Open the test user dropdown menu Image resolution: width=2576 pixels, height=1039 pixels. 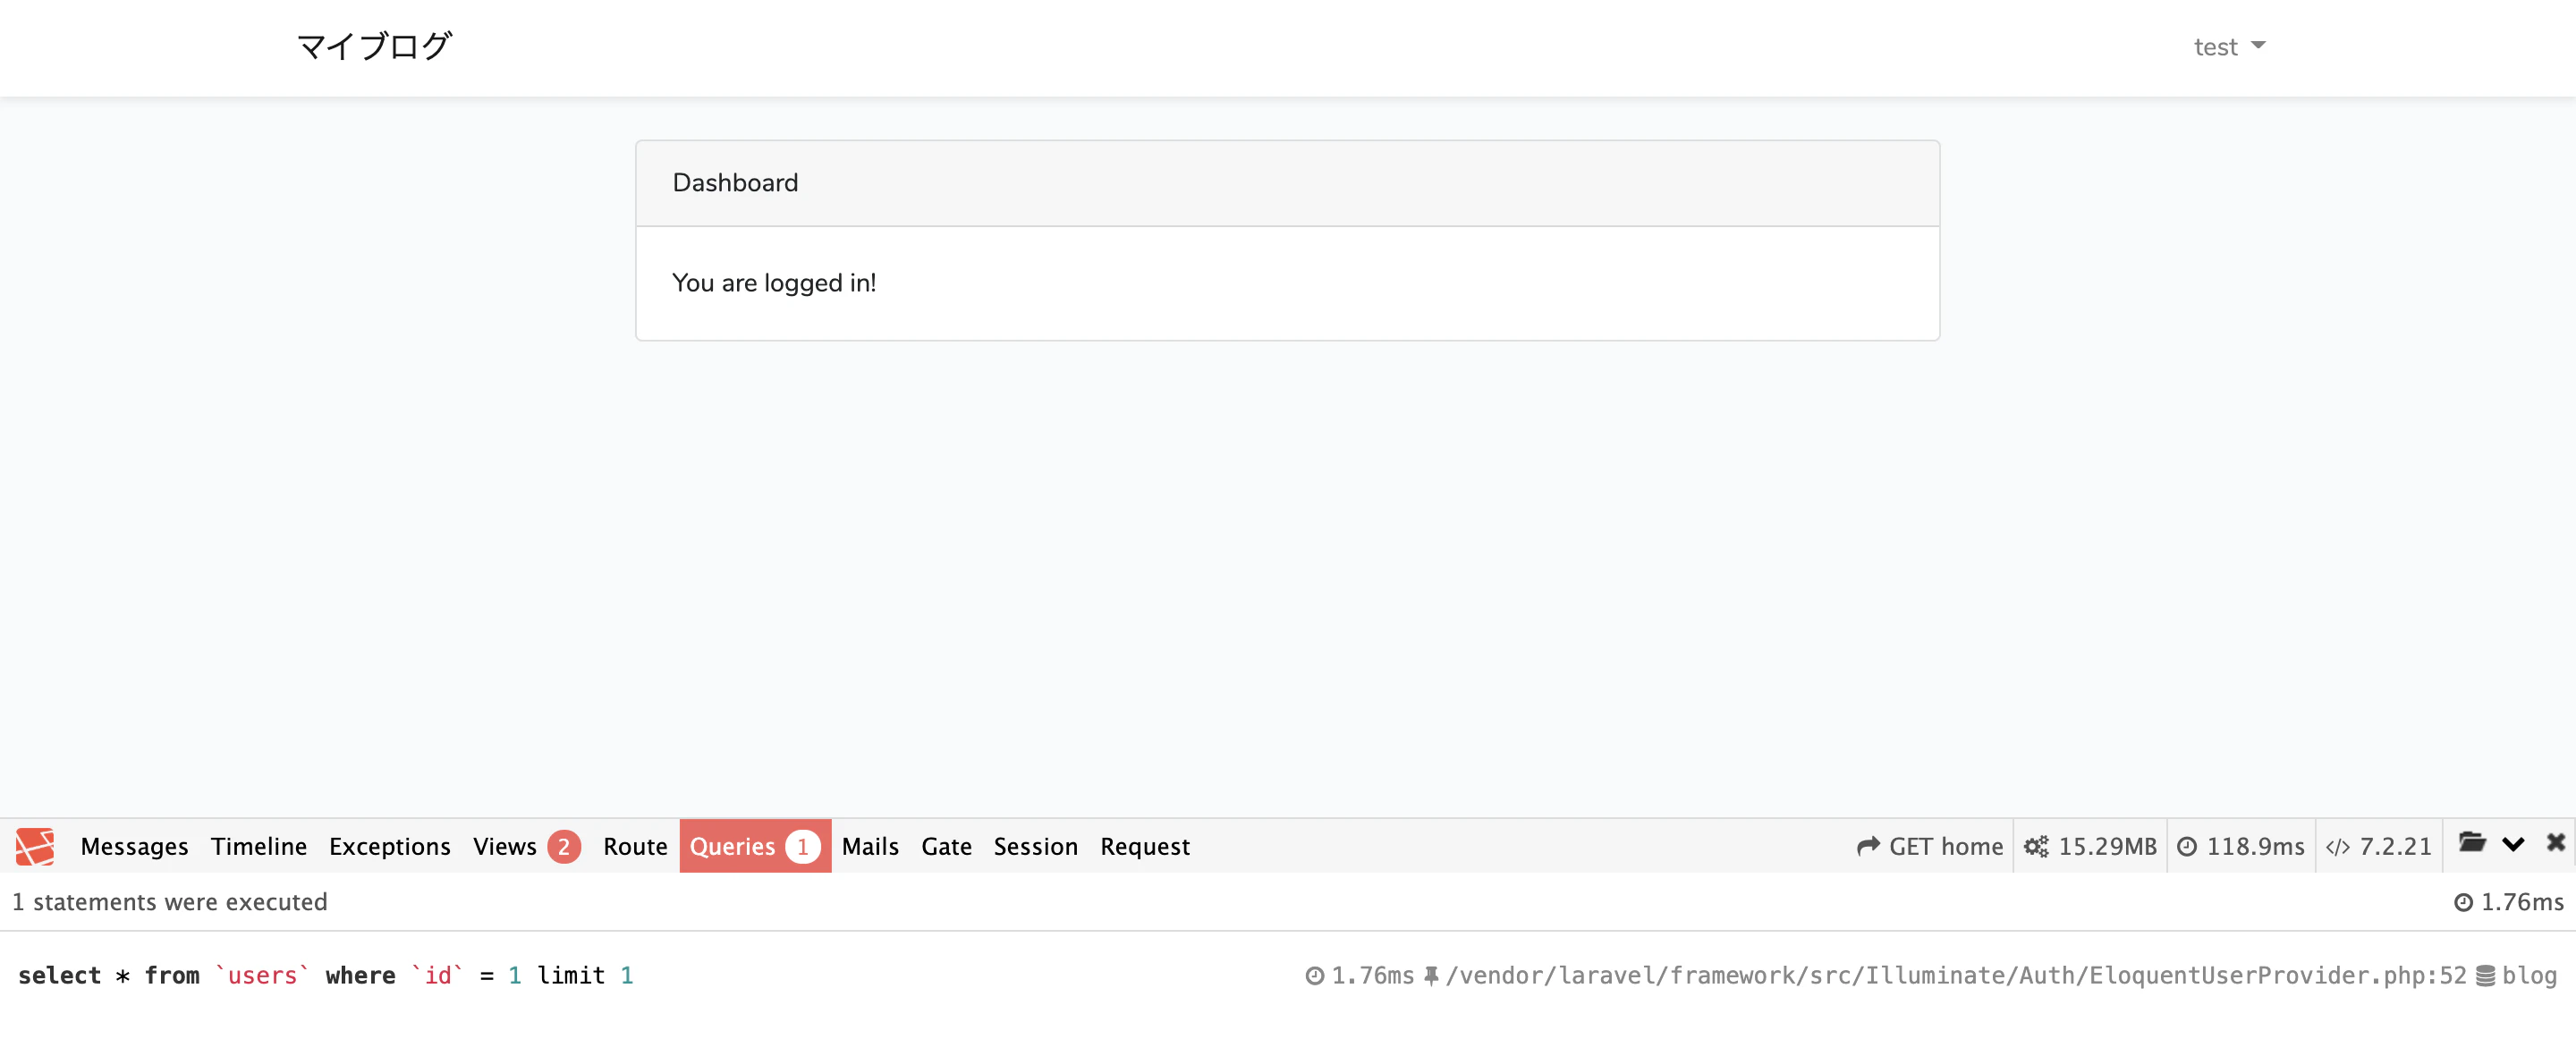[2229, 47]
